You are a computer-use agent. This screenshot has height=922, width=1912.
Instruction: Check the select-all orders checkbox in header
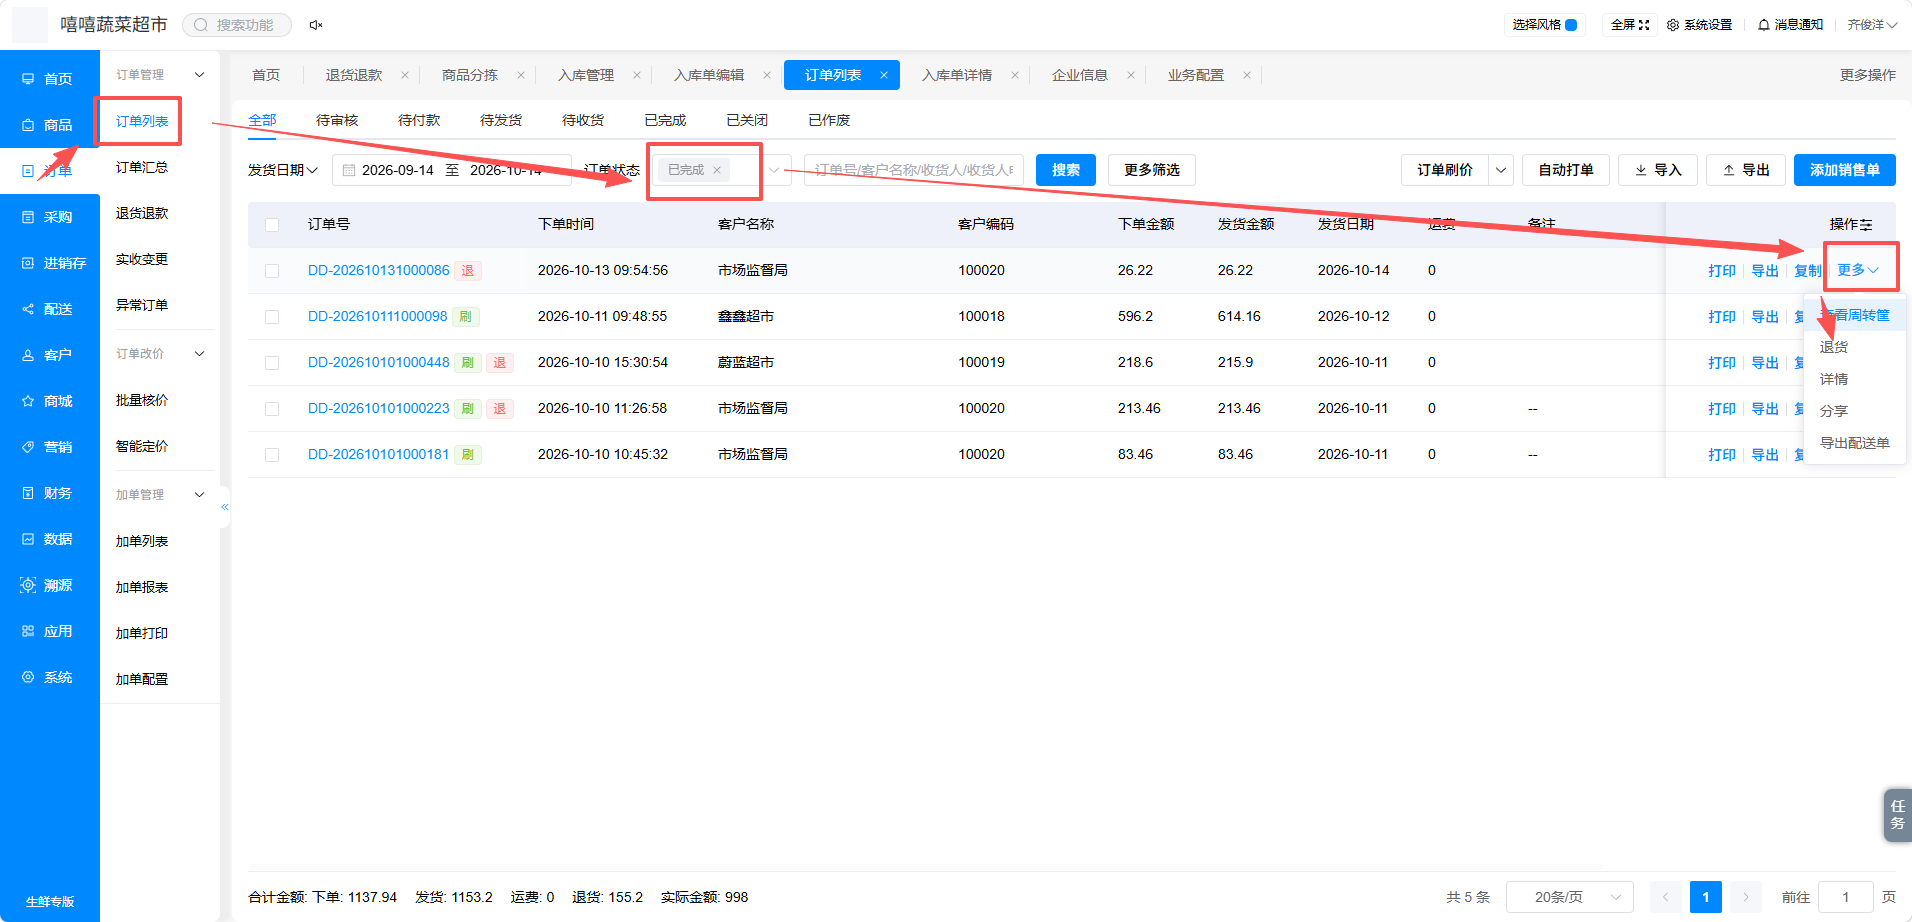pyautogui.click(x=272, y=225)
